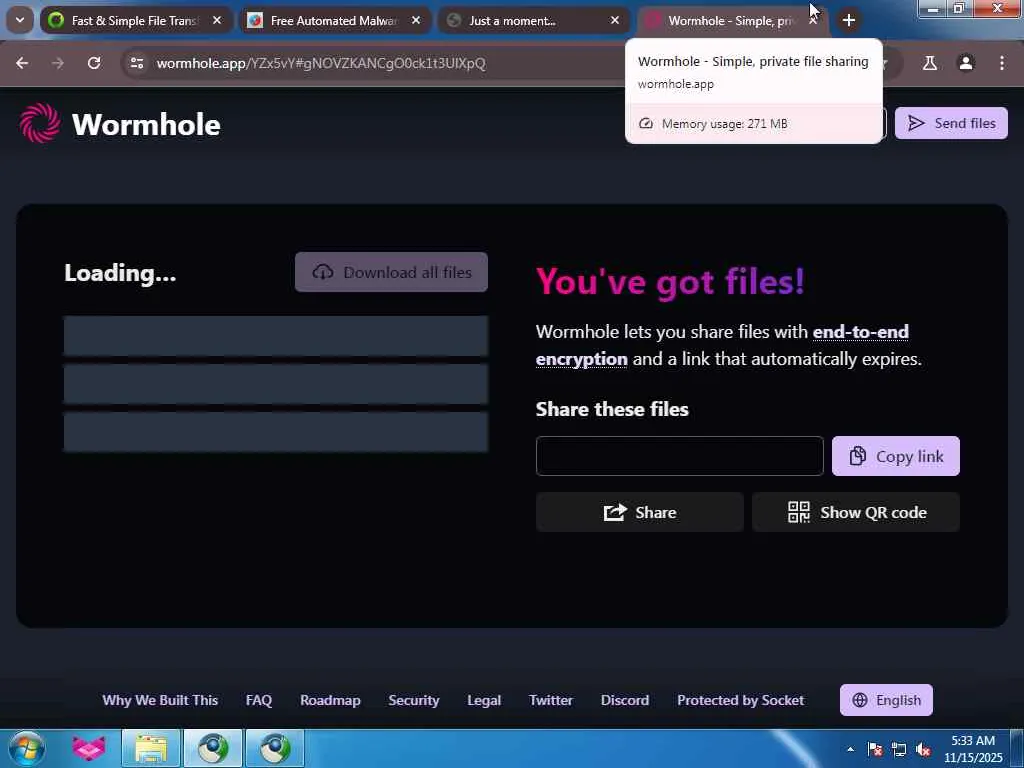Viewport: 1024px width, 768px height.
Task: Open the Security footer link
Action: [x=413, y=700]
